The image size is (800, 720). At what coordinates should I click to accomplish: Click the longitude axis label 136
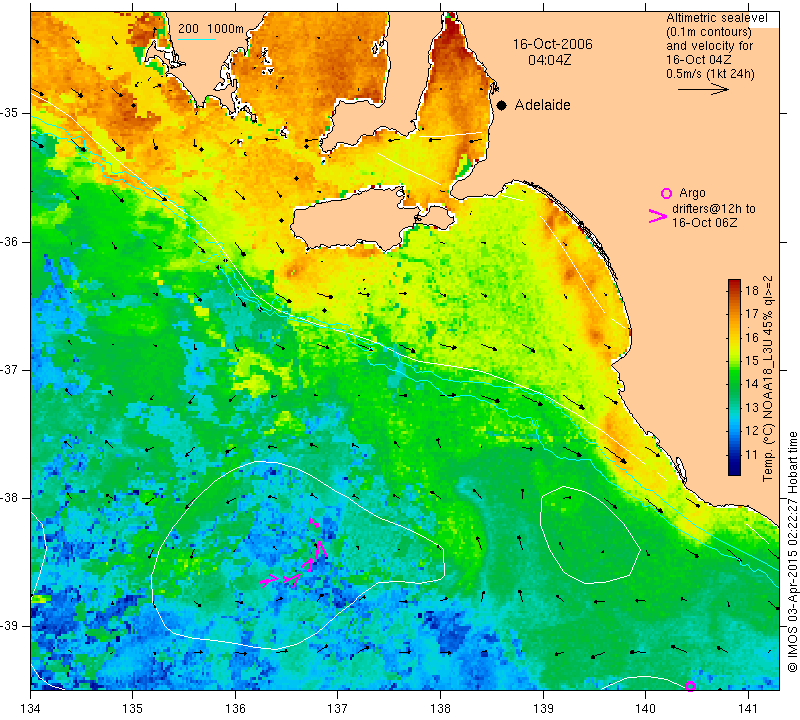[235, 709]
